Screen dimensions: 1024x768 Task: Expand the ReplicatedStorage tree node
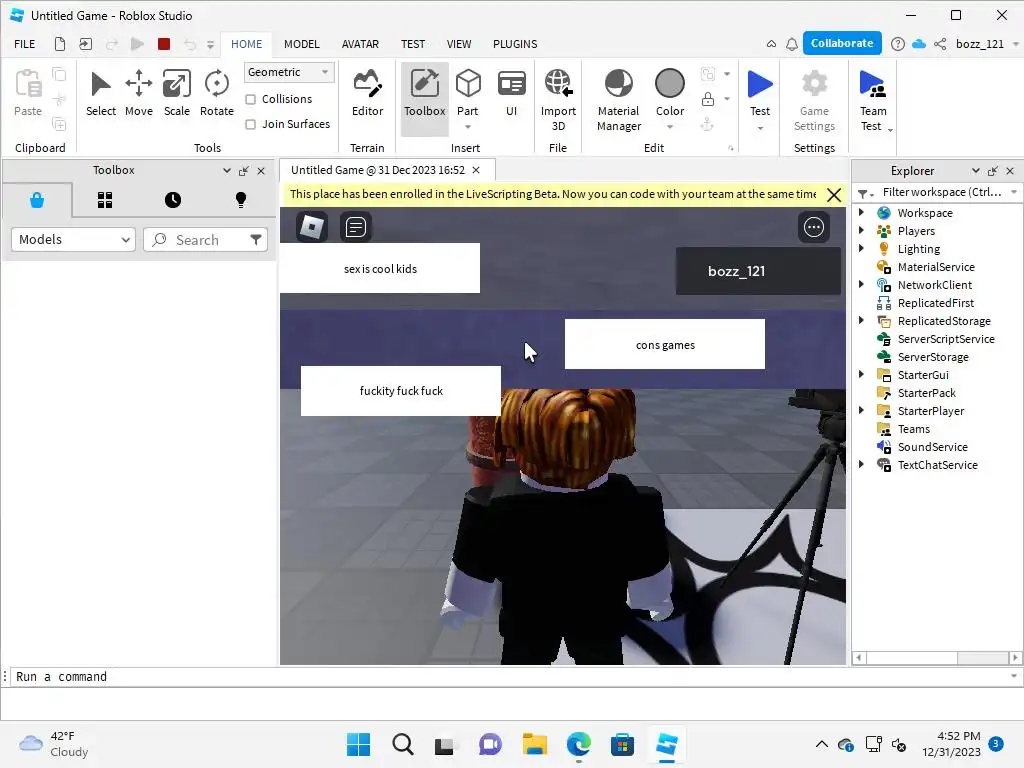pos(861,320)
